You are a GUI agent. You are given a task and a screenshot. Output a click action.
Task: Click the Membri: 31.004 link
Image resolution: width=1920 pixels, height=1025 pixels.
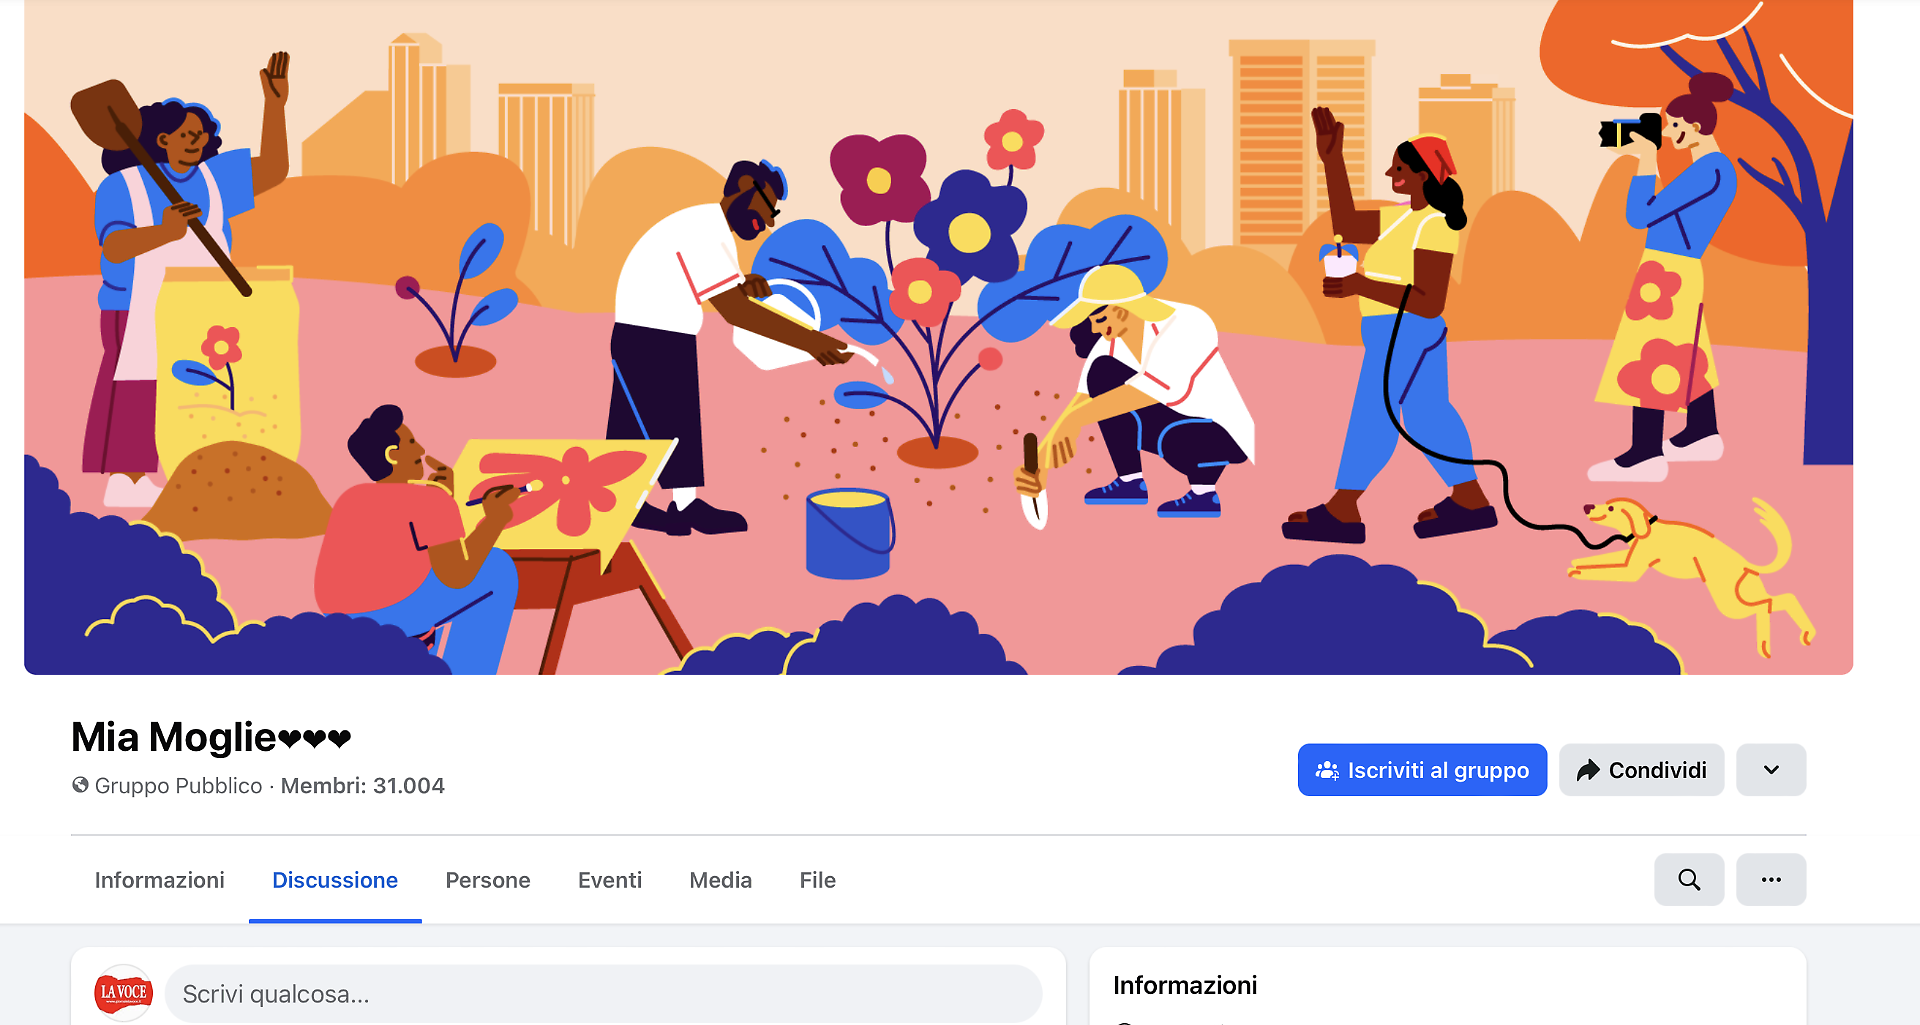[362, 786]
